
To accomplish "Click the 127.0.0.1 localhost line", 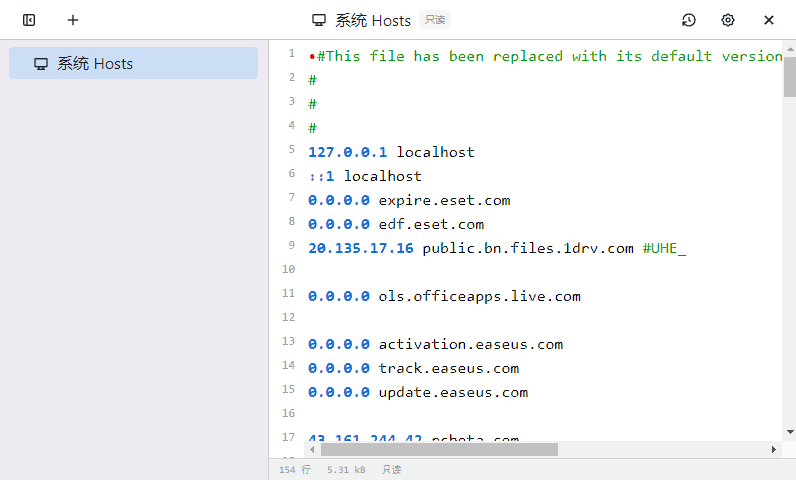I will click(x=391, y=152).
